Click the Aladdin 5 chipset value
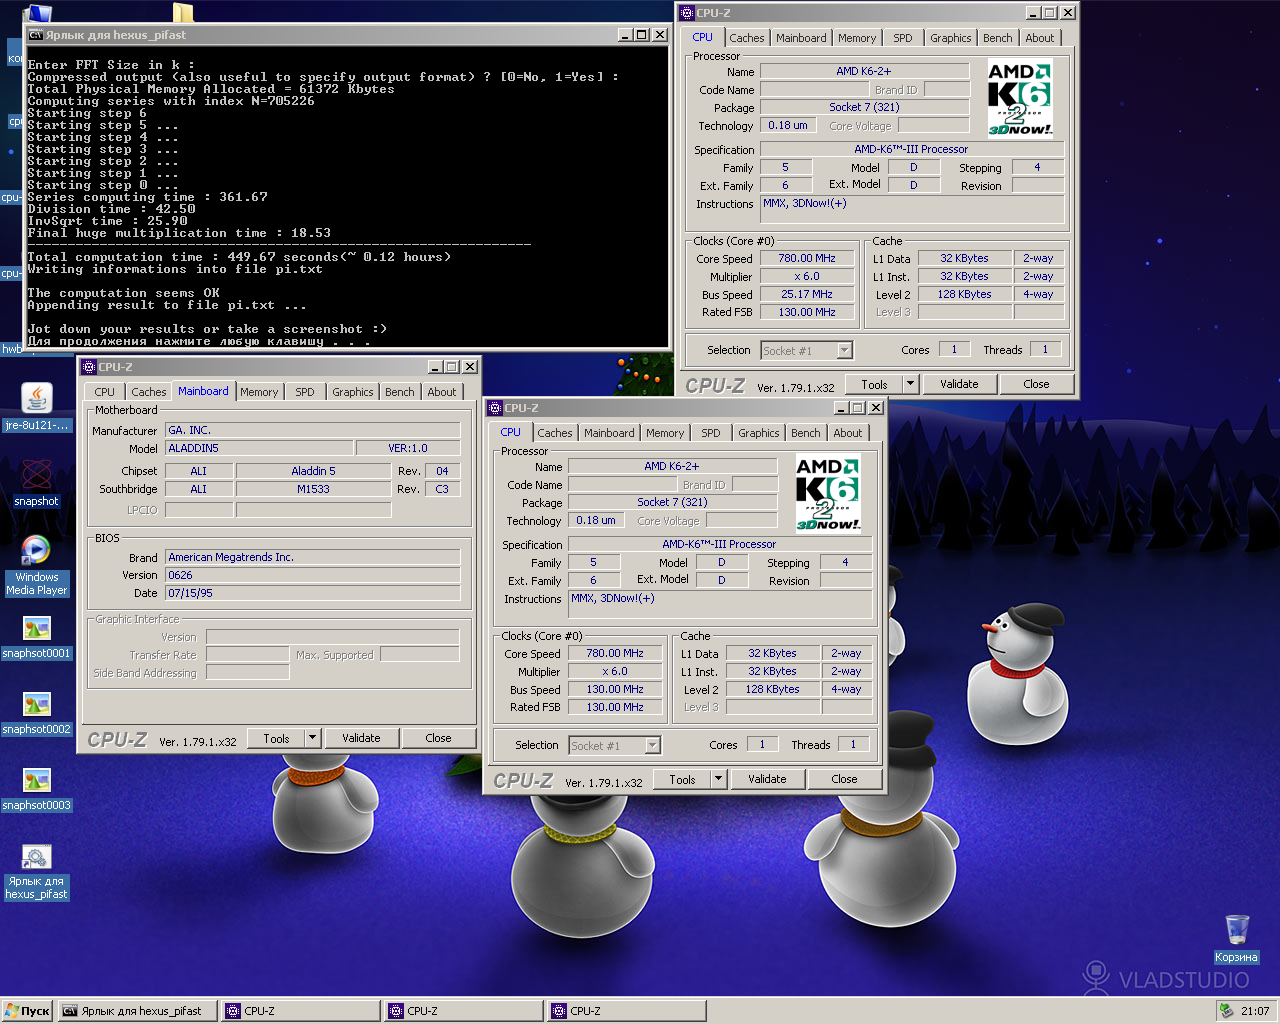Image resolution: width=1280 pixels, height=1024 pixels. pyautogui.click(x=313, y=471)
